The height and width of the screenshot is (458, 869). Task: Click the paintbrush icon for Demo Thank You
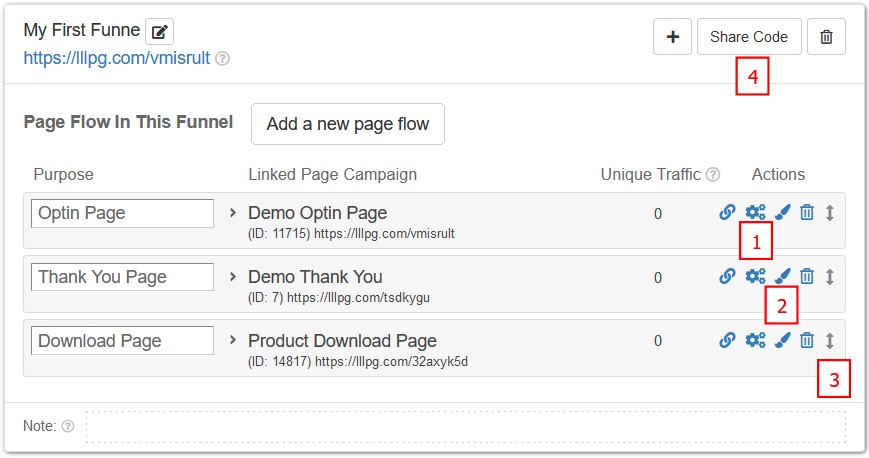click(782, 276)
